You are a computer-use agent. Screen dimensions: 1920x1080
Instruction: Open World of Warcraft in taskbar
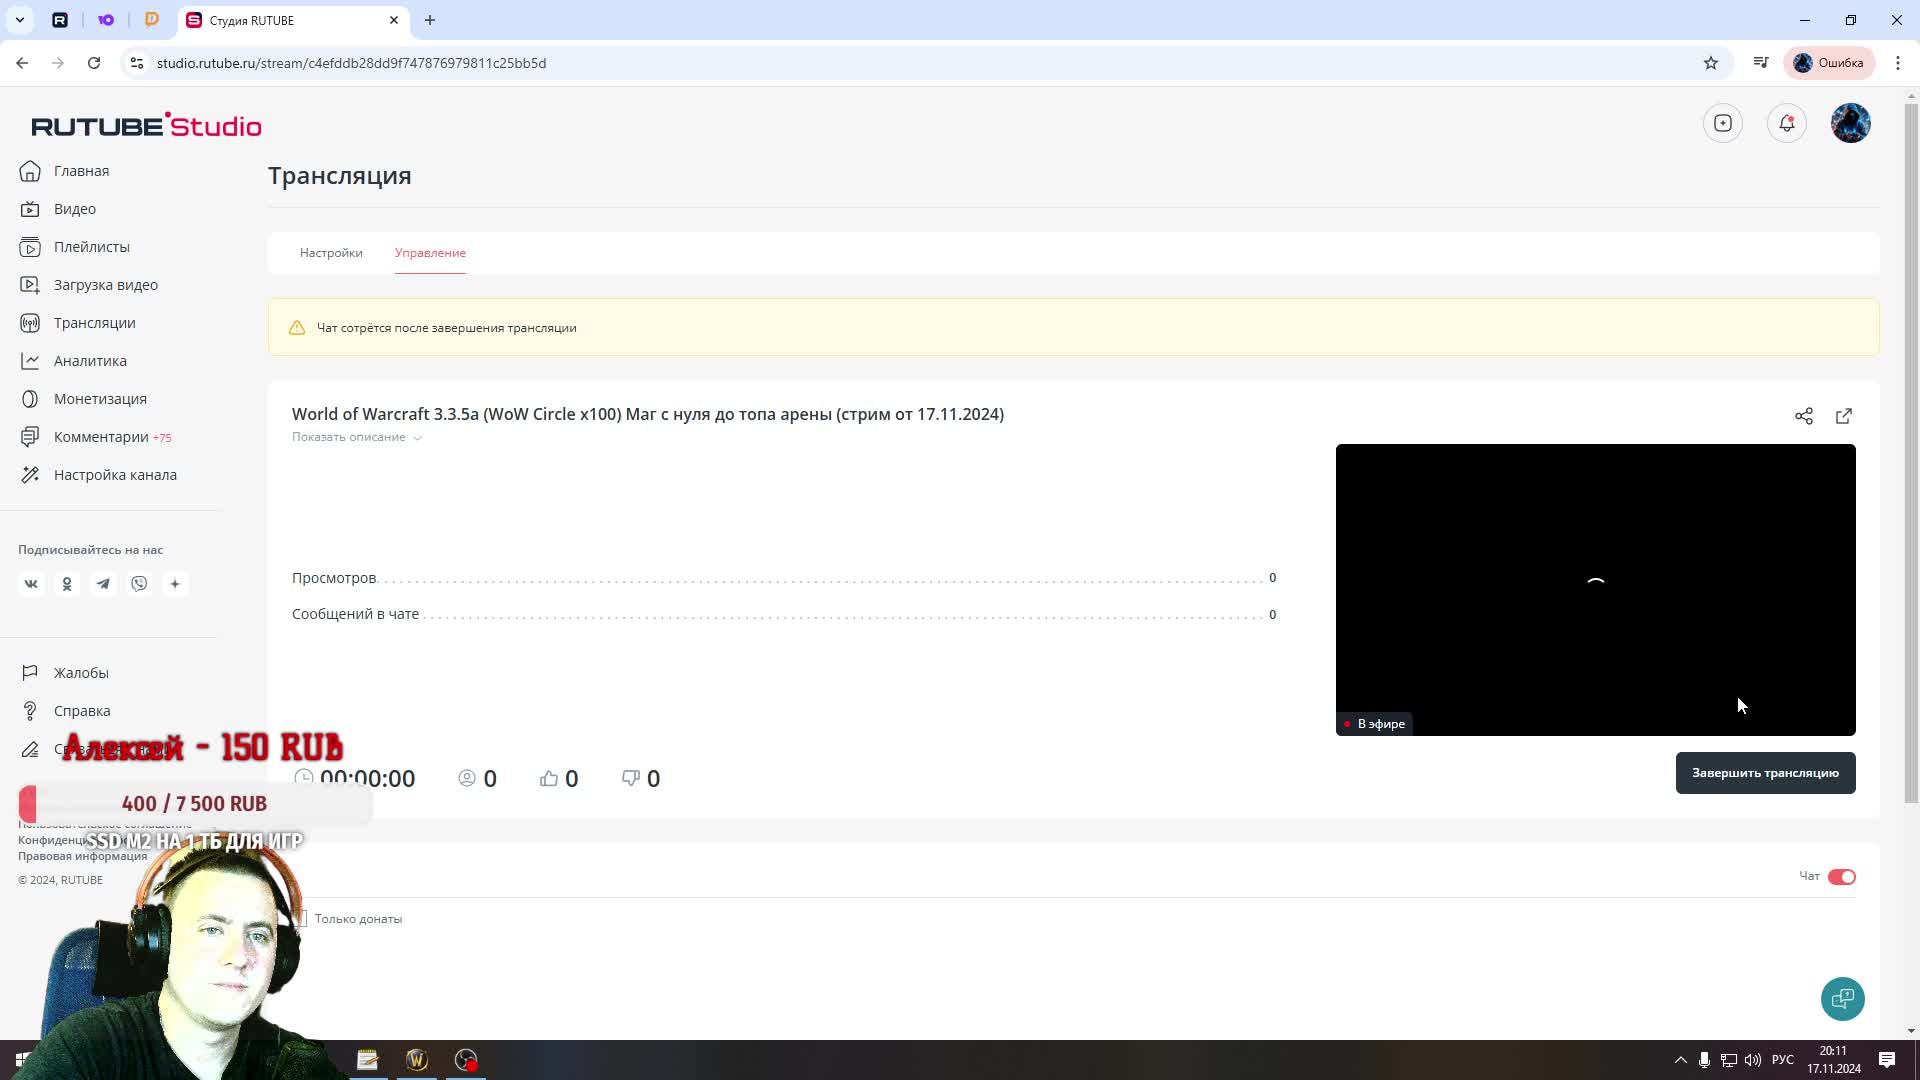pos(417,1060)
